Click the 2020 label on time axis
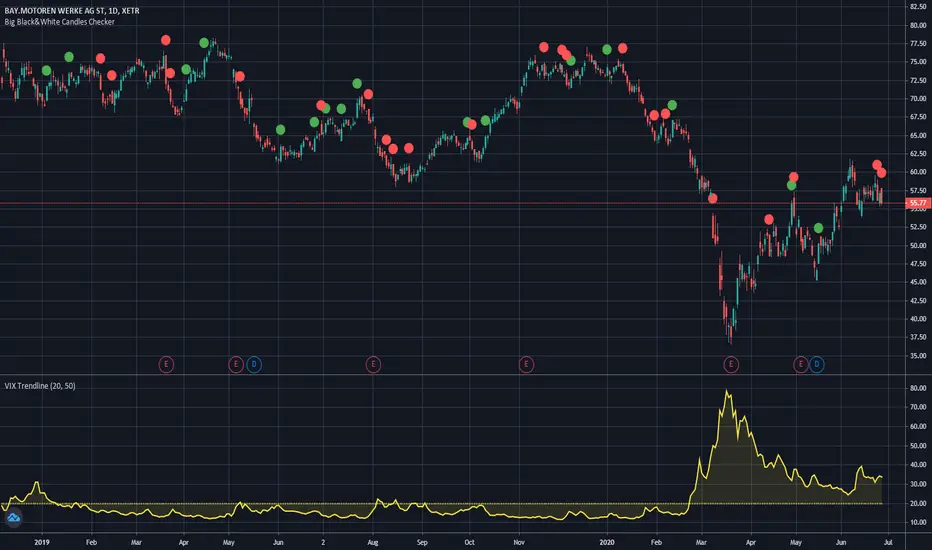 (606, 542)
